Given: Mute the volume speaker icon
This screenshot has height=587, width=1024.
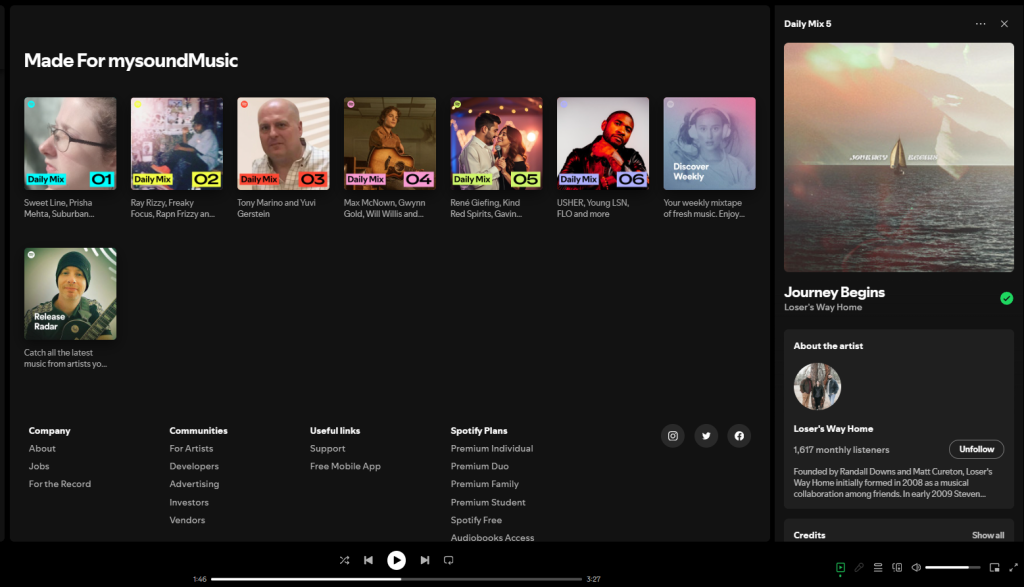Looking at the screenshot, I should (916, 567).
